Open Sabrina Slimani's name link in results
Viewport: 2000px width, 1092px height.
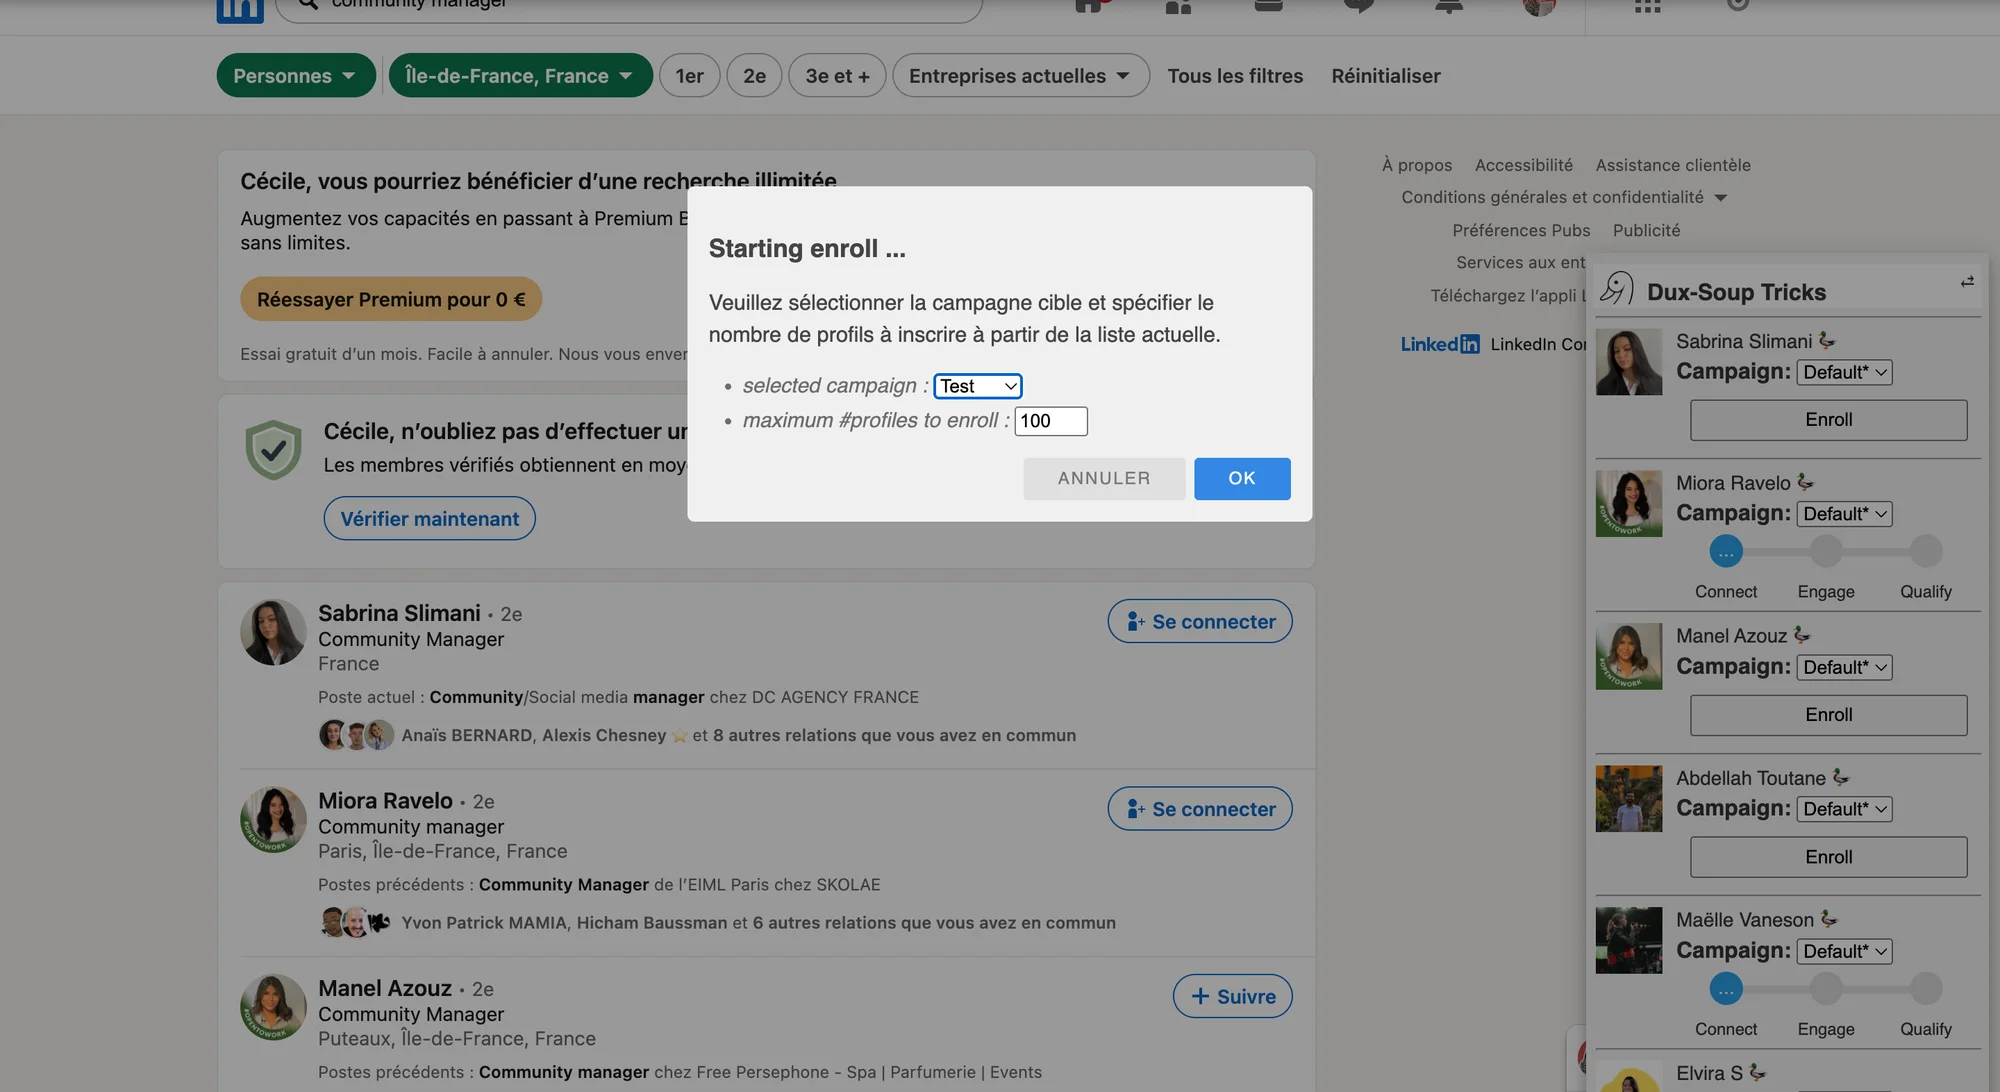click(399, 613)
